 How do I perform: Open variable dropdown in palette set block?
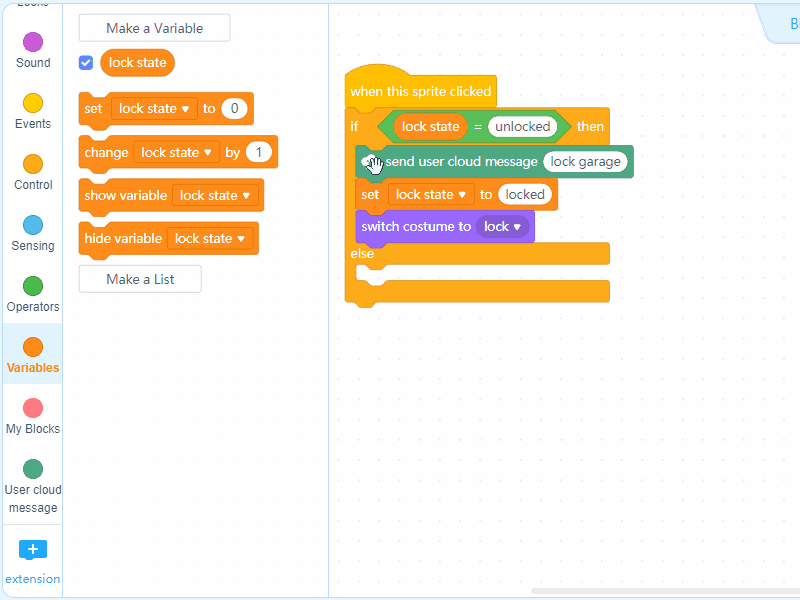(x=154, y=109)
